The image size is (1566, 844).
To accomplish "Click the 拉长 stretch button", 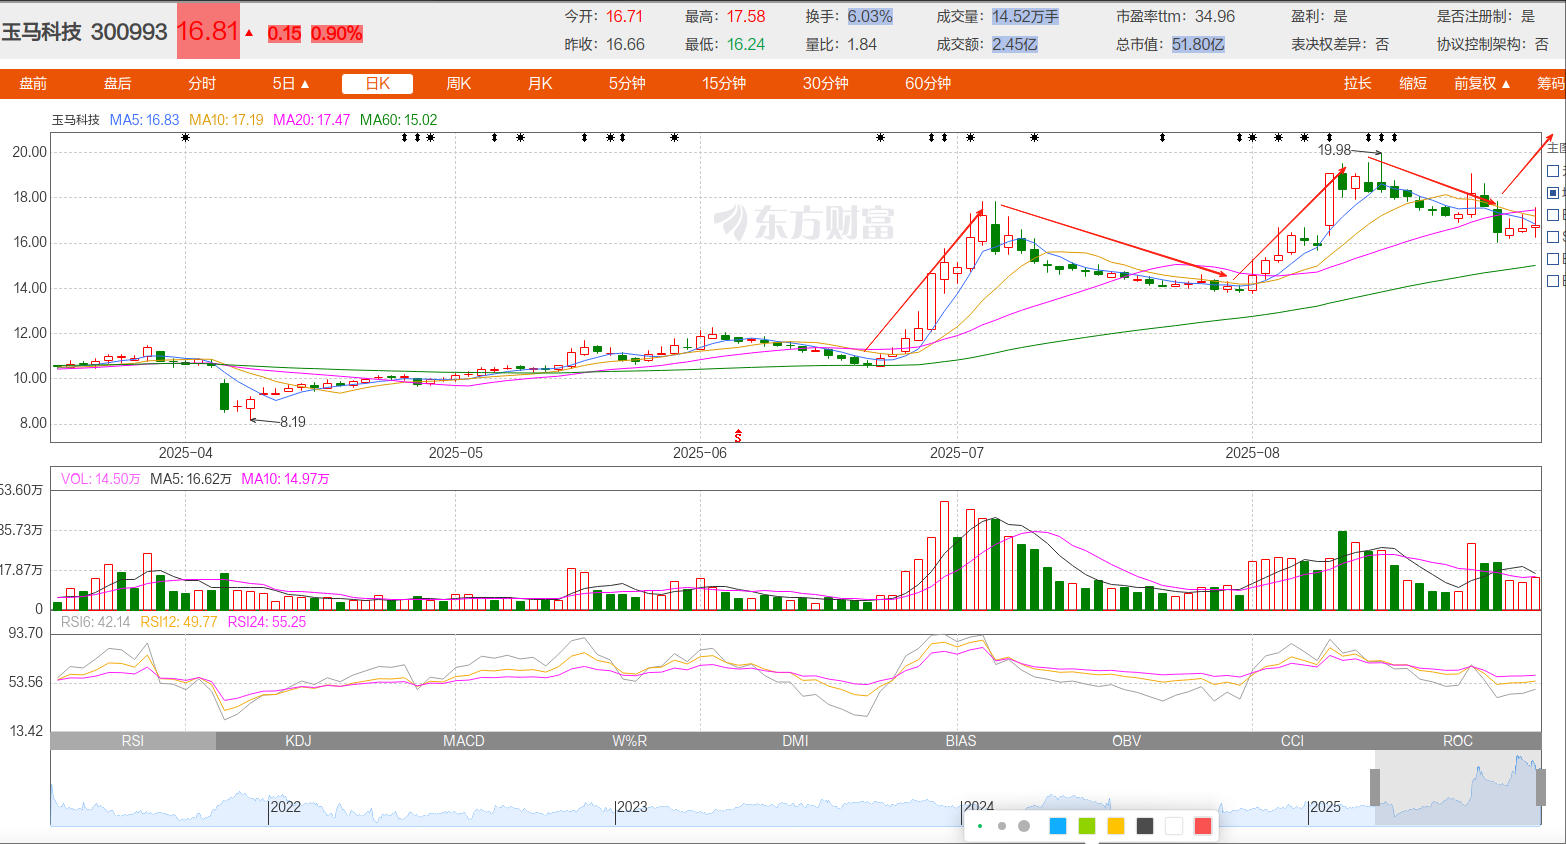I will (x=1358, y=84).
